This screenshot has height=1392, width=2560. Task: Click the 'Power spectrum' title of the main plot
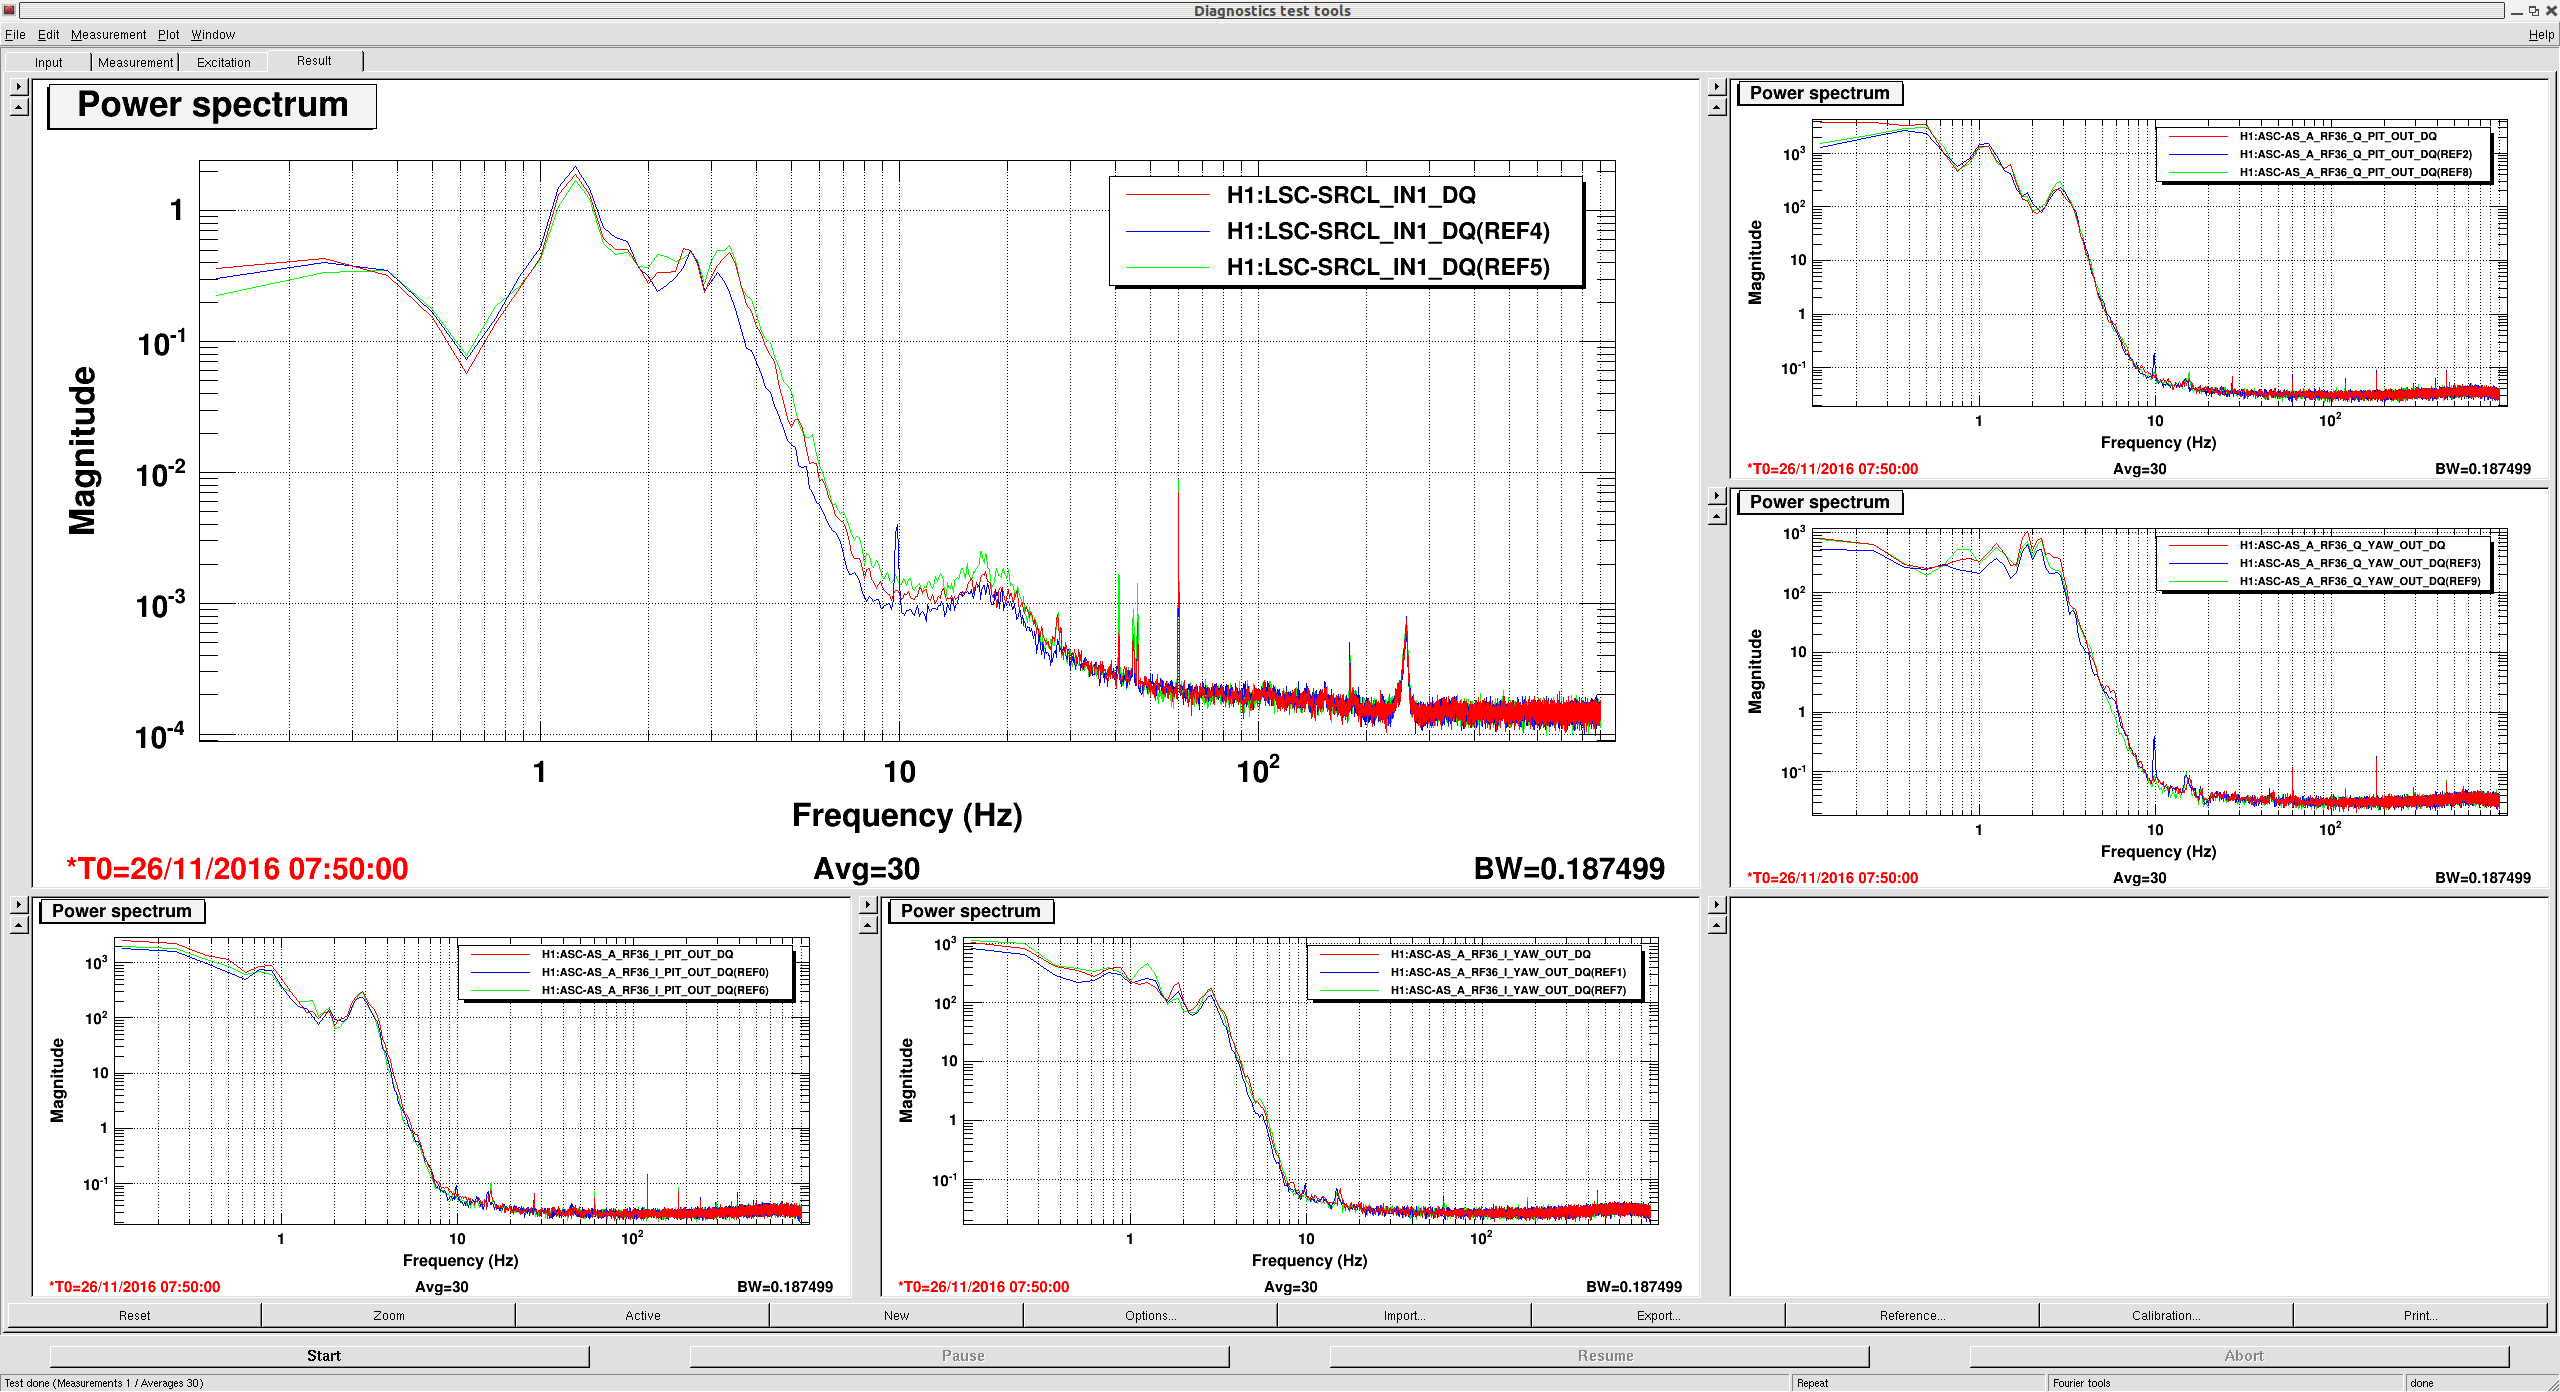(212, 105)
